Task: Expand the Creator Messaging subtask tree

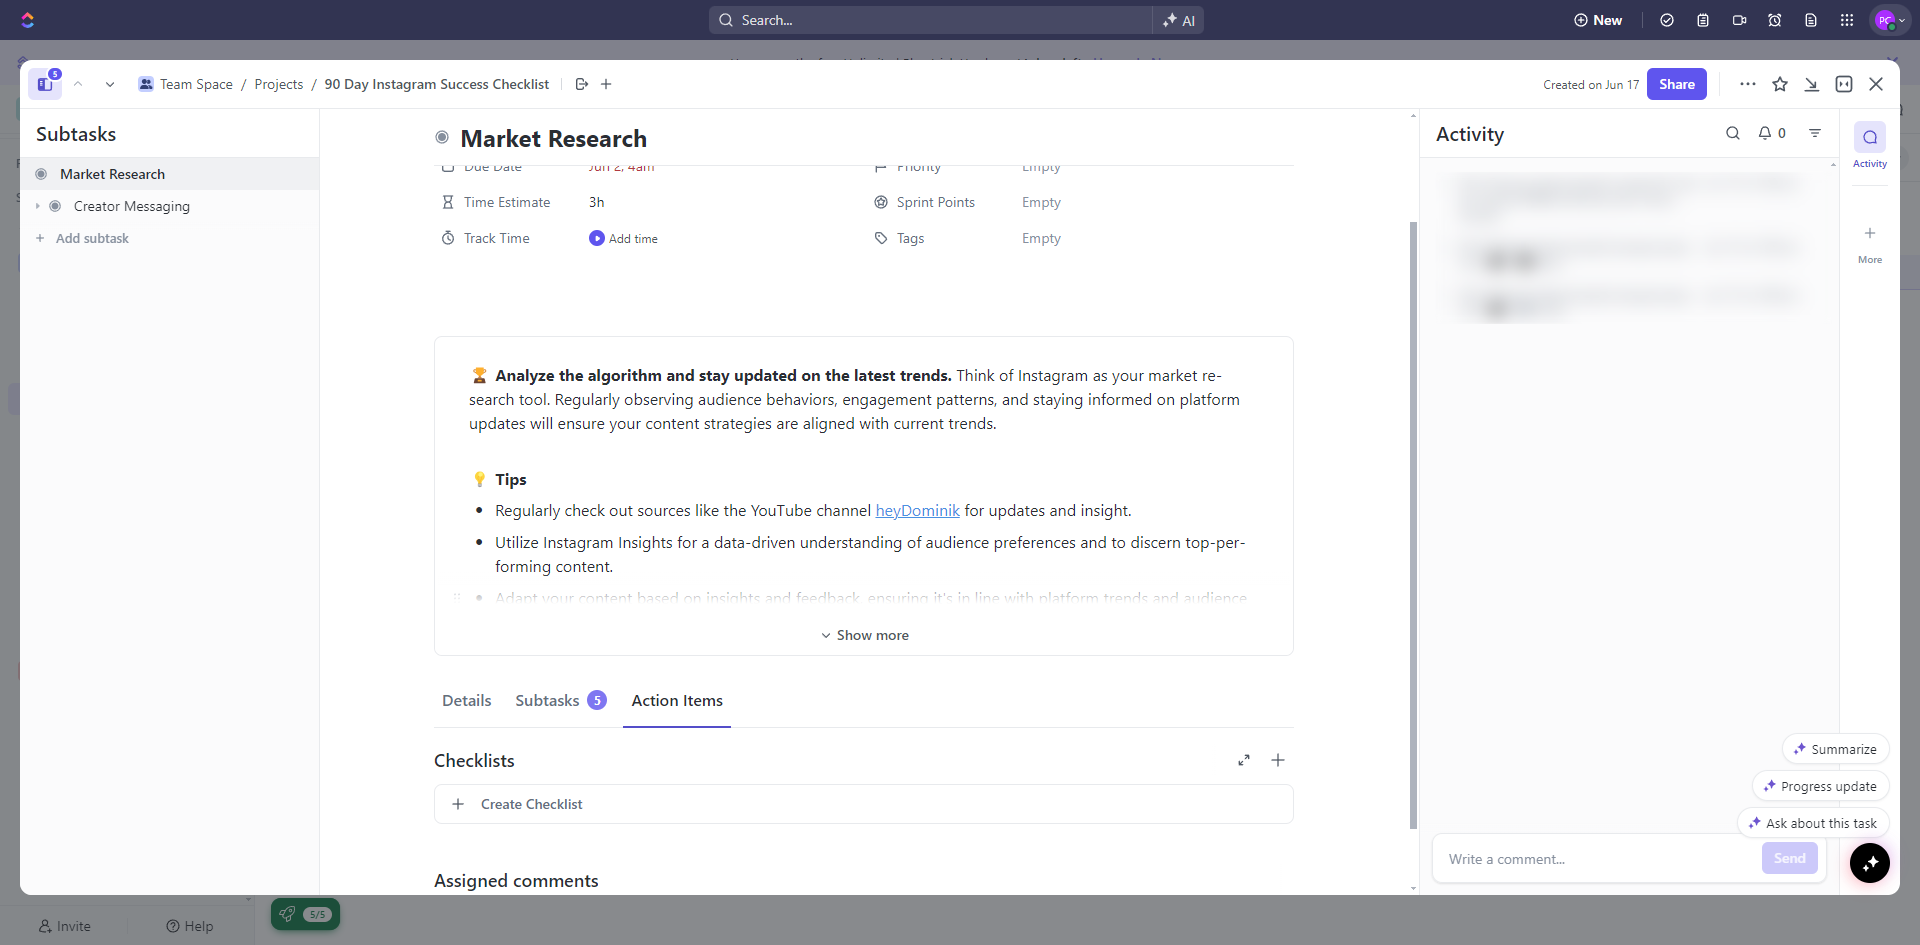Action: pyautogui.click(x=38, y=206)
